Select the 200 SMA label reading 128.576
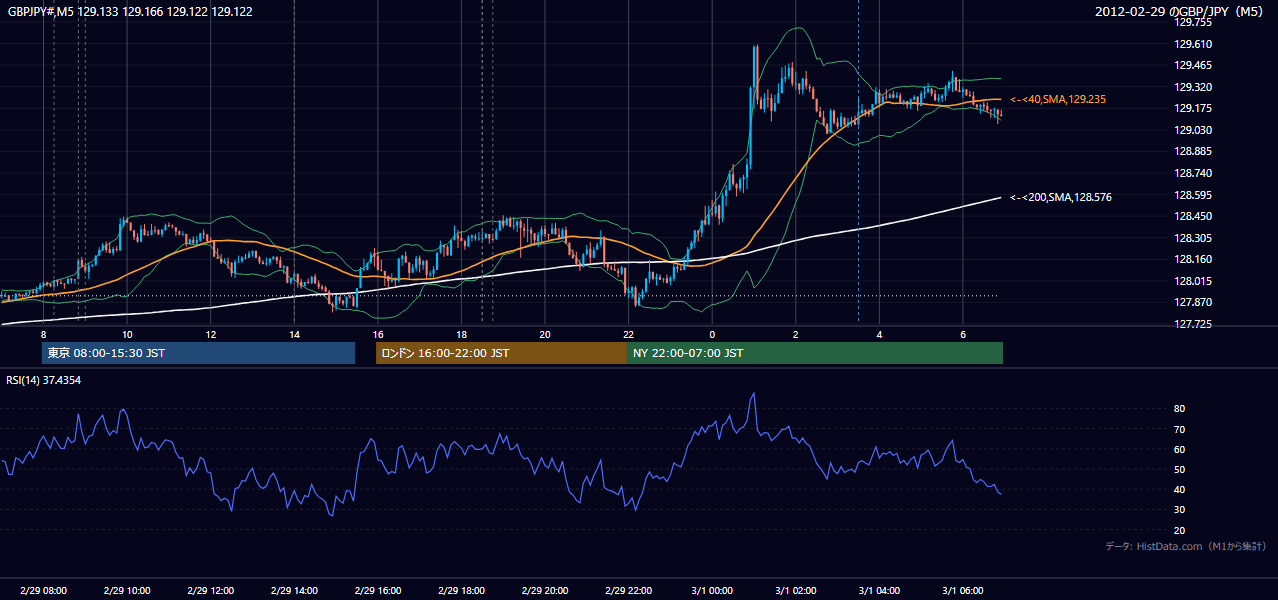The image size is (1278, 600). tap(1061, 197)
